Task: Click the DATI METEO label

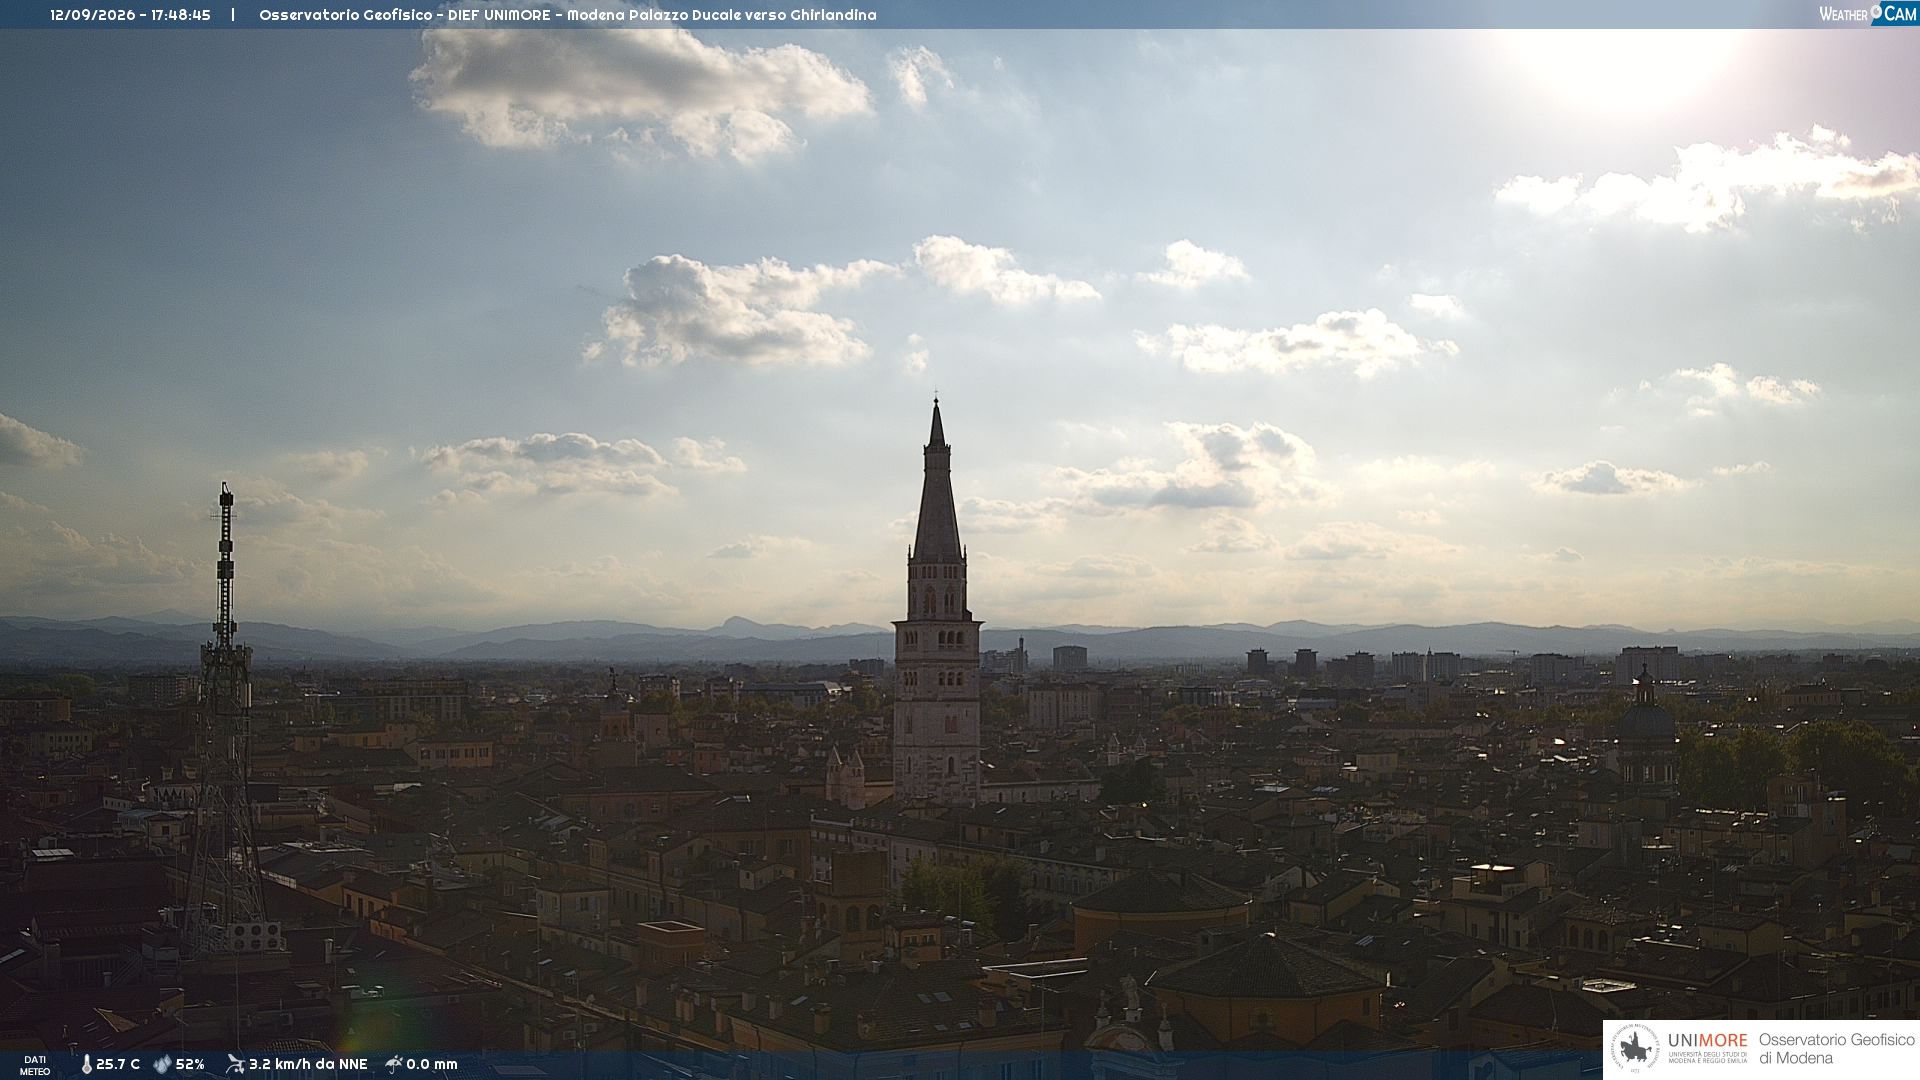Action: (x=35, y=1065)
